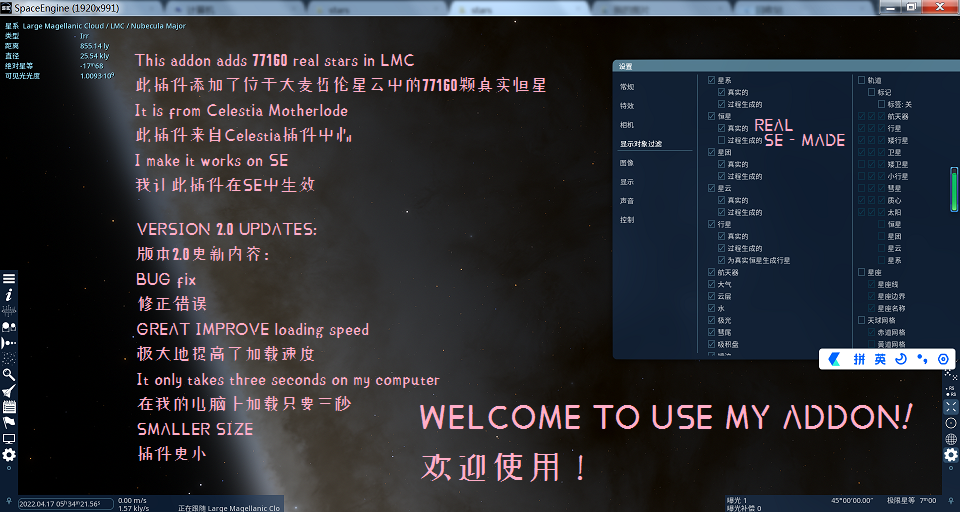
Task: Open the 显示 settings tab
Action: 627,182
